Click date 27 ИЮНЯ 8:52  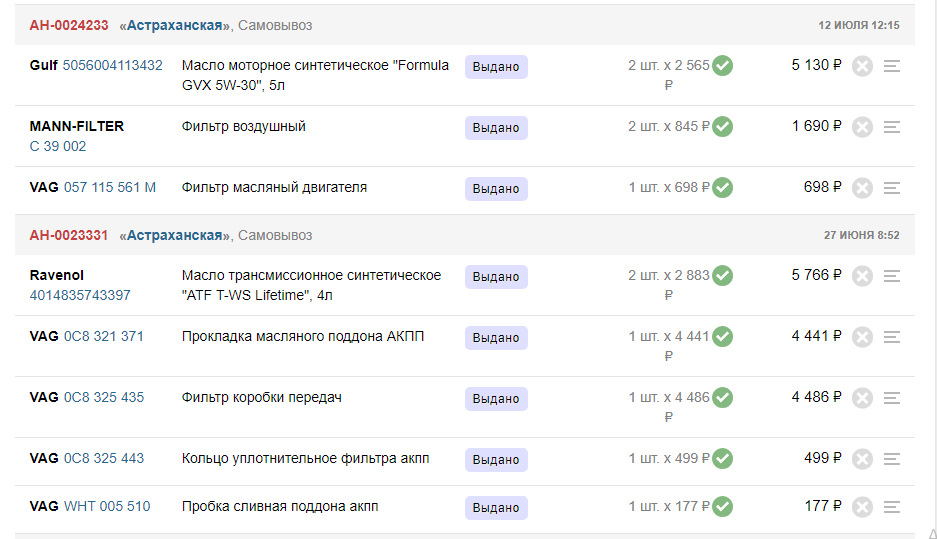[x=861, y=235]
